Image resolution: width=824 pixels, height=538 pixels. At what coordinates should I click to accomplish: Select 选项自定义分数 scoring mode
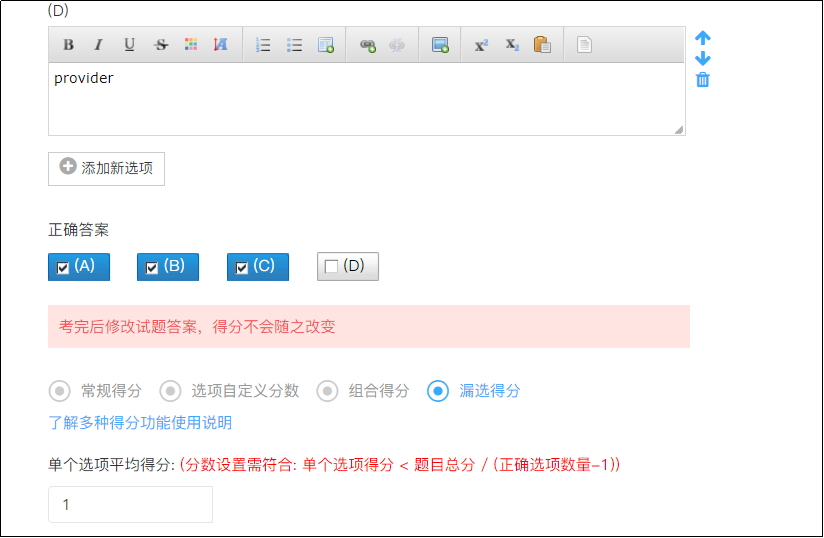pyautogui.click(x=170, y=391)
